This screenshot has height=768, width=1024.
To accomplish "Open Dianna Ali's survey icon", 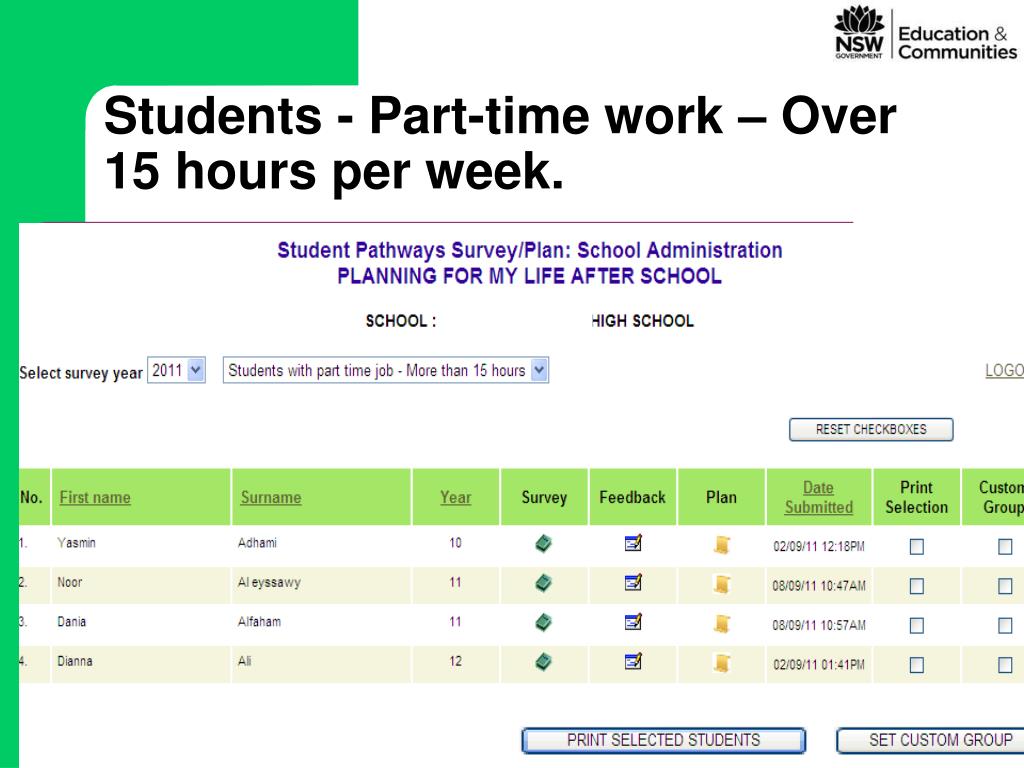I will coord(543,662).
